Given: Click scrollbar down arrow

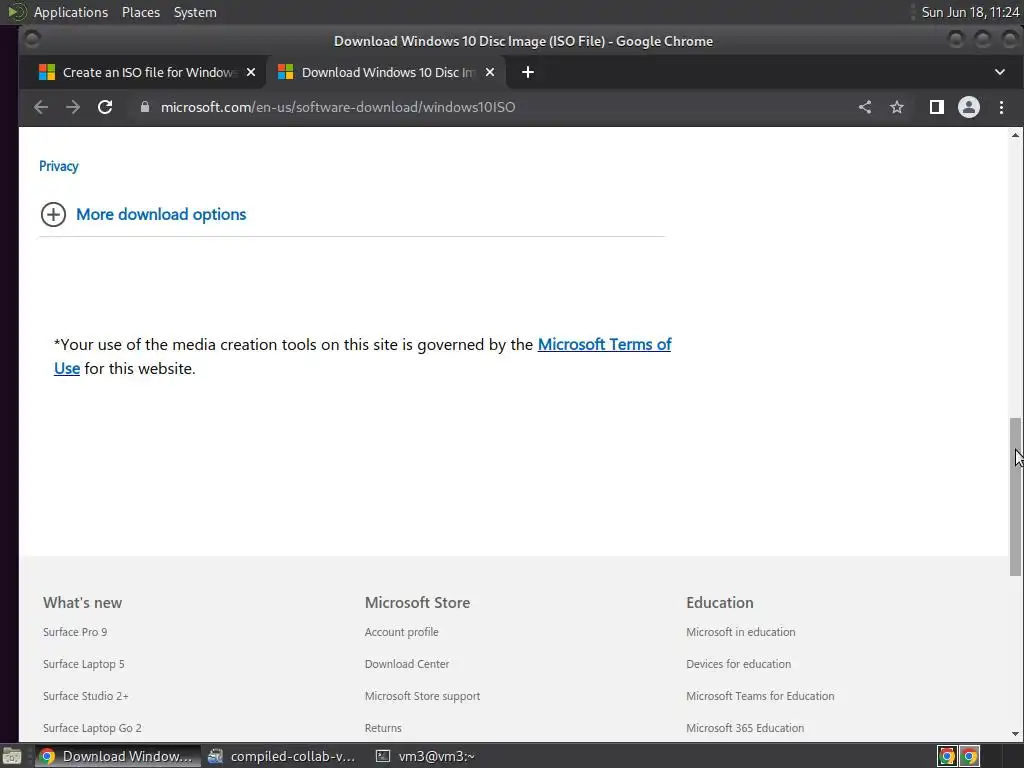Looking at the screenshot, I should (1015, 734).
